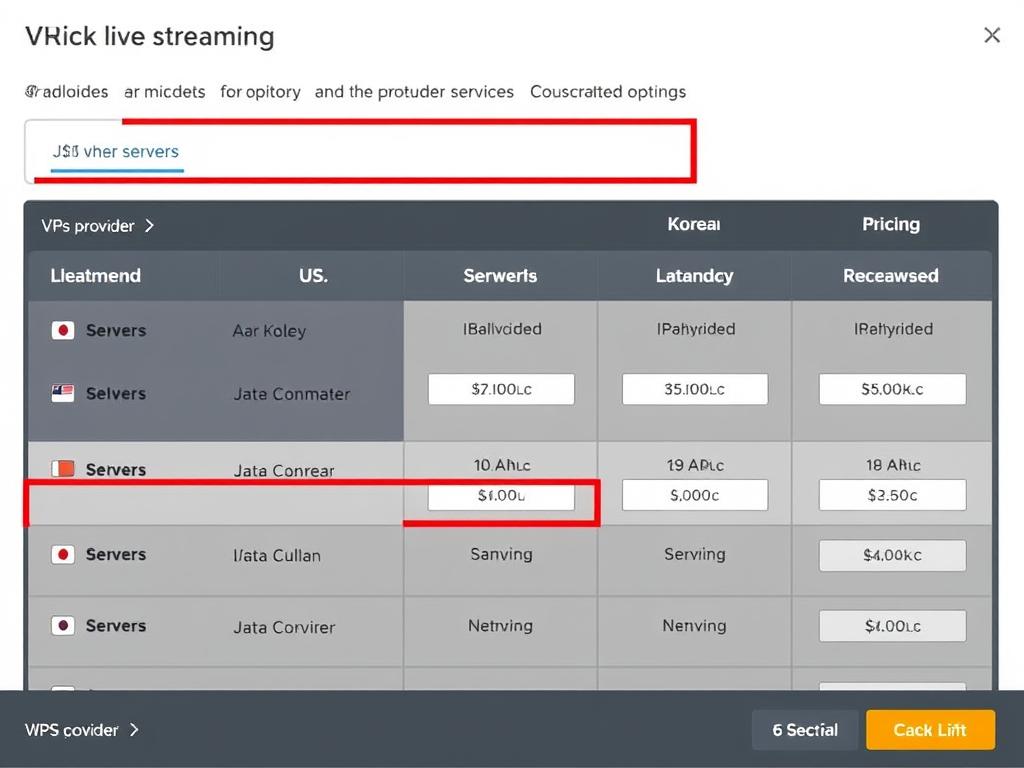This screenshot has width=1024, height=768.
Task: Click the 'Sanving' status cell
Action: (x=502, y=554)
